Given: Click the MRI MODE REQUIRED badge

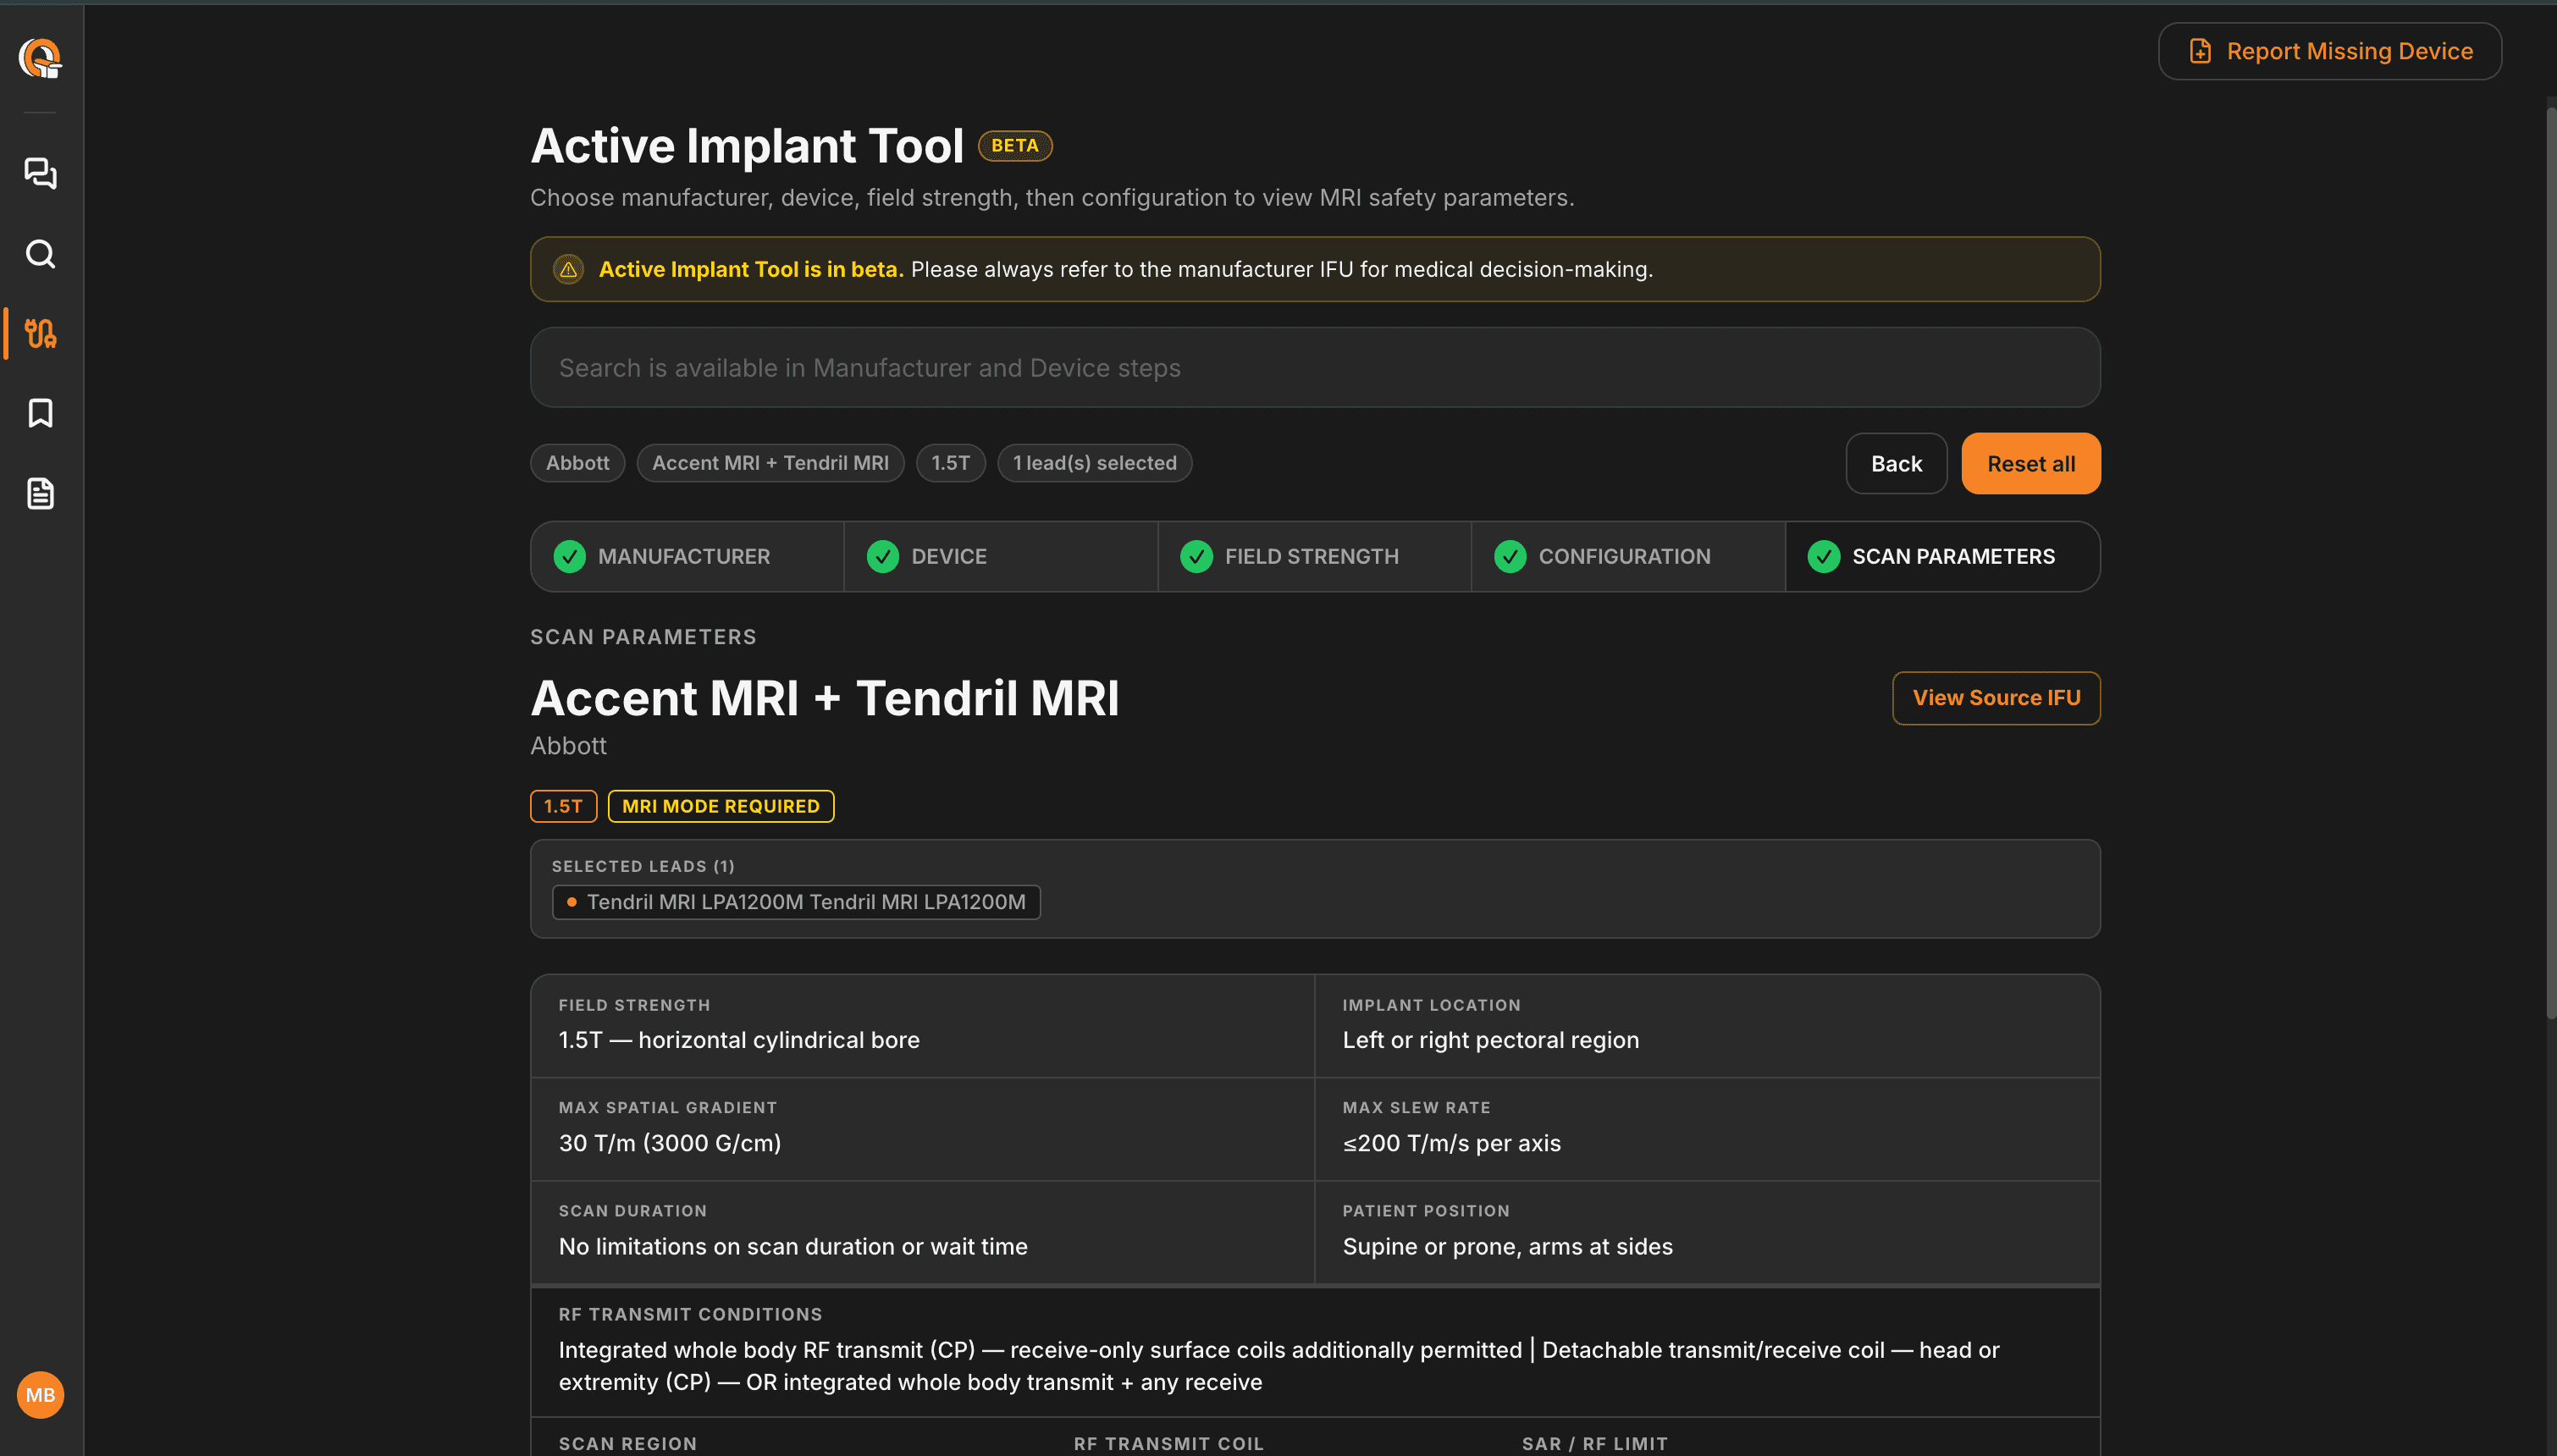Looking at the screenshot, I should 721,806.
